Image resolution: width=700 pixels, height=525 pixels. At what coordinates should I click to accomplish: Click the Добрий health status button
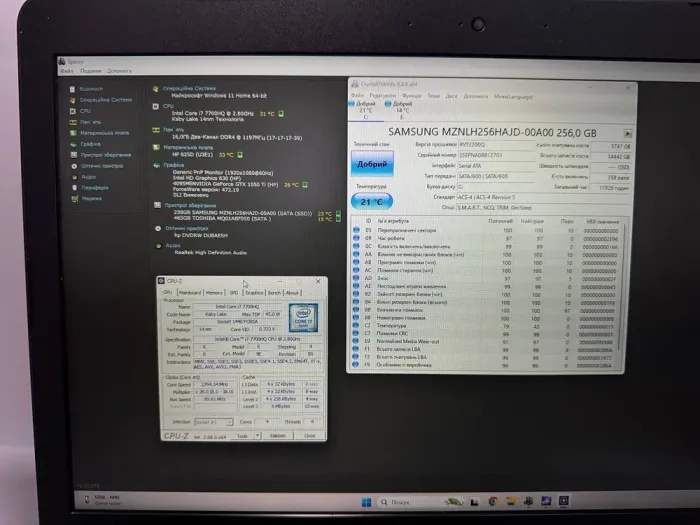(x=371, y=163)
